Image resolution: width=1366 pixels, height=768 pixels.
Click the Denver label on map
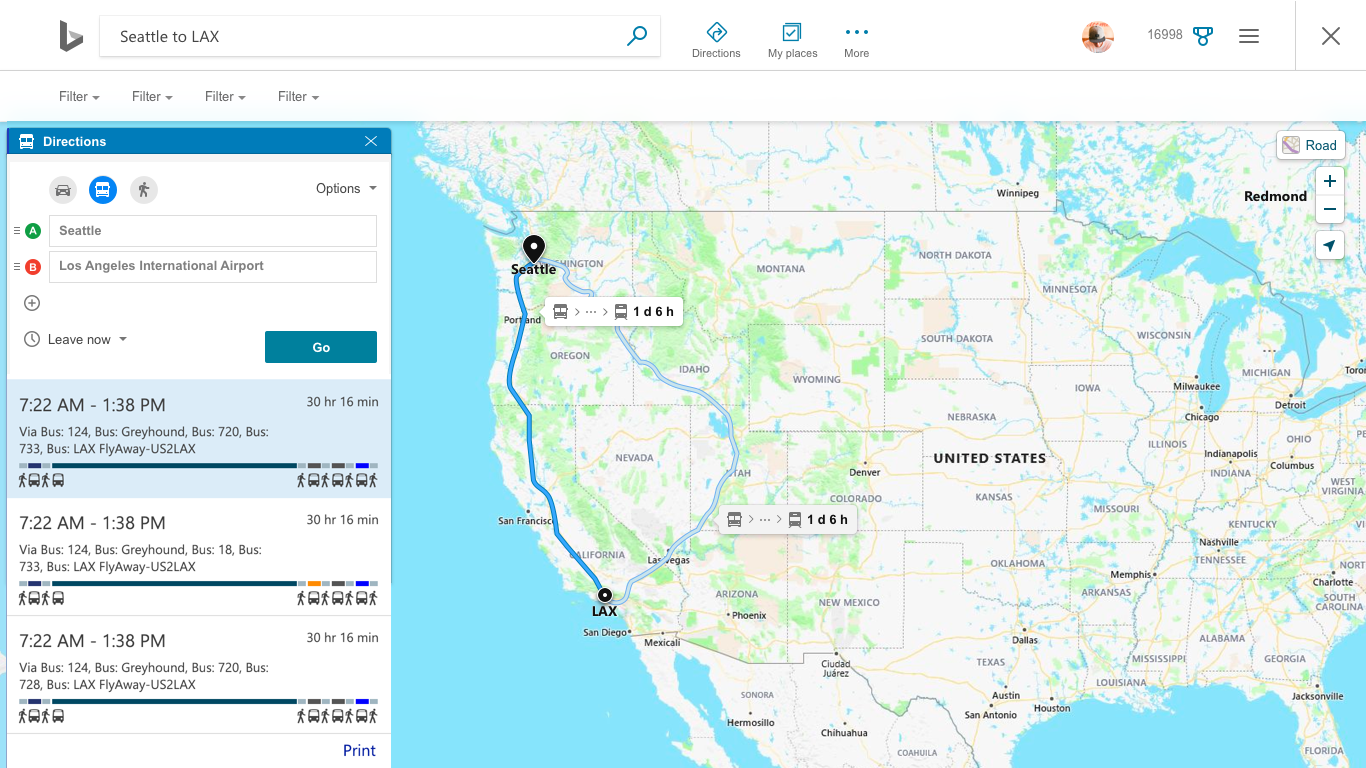(x=865, y=472)
